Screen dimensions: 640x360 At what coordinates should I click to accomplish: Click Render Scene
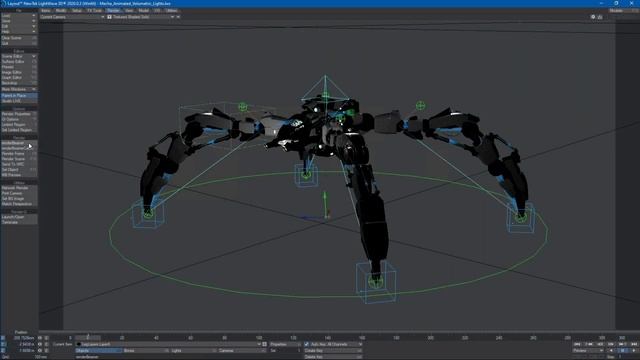19,159
